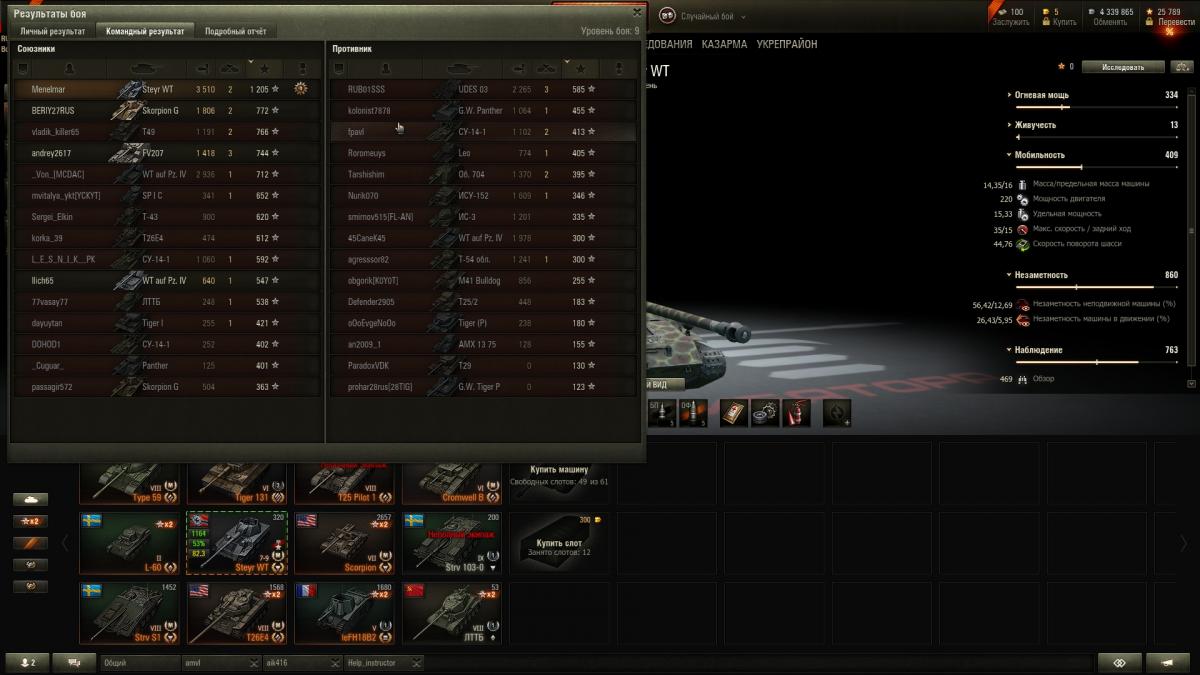Open the Командный результат tab

[x=146, y=31]
